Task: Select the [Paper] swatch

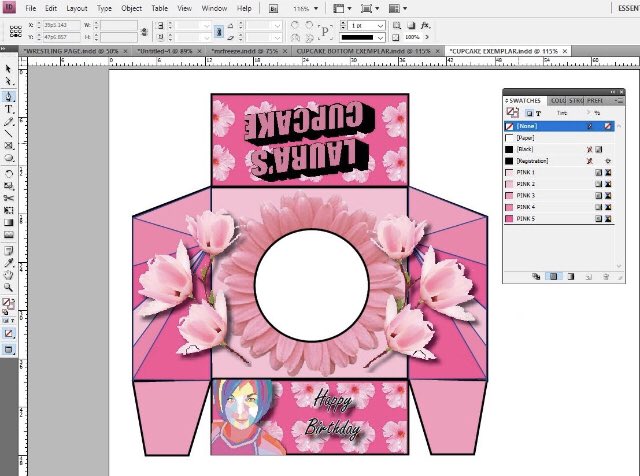Action: (559, 138)
